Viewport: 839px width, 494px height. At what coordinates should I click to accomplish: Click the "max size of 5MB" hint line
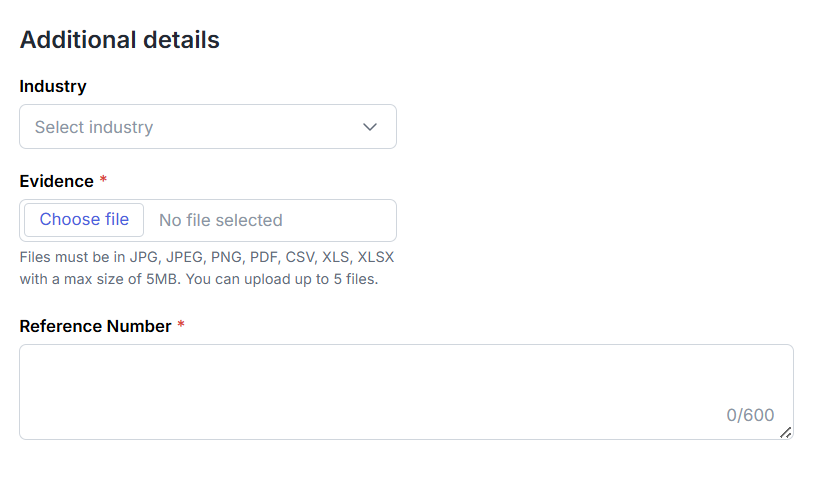(x=199, y=279)
